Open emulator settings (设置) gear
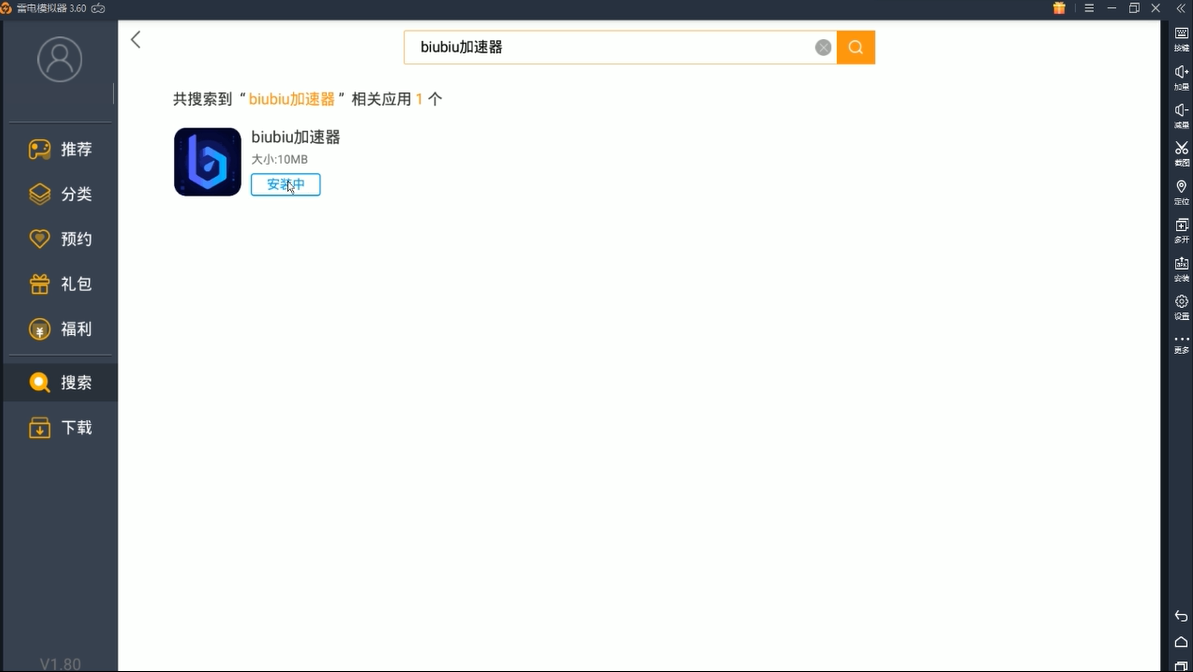The width and height of the screenshot is (1193, 672). (1181, 305)
